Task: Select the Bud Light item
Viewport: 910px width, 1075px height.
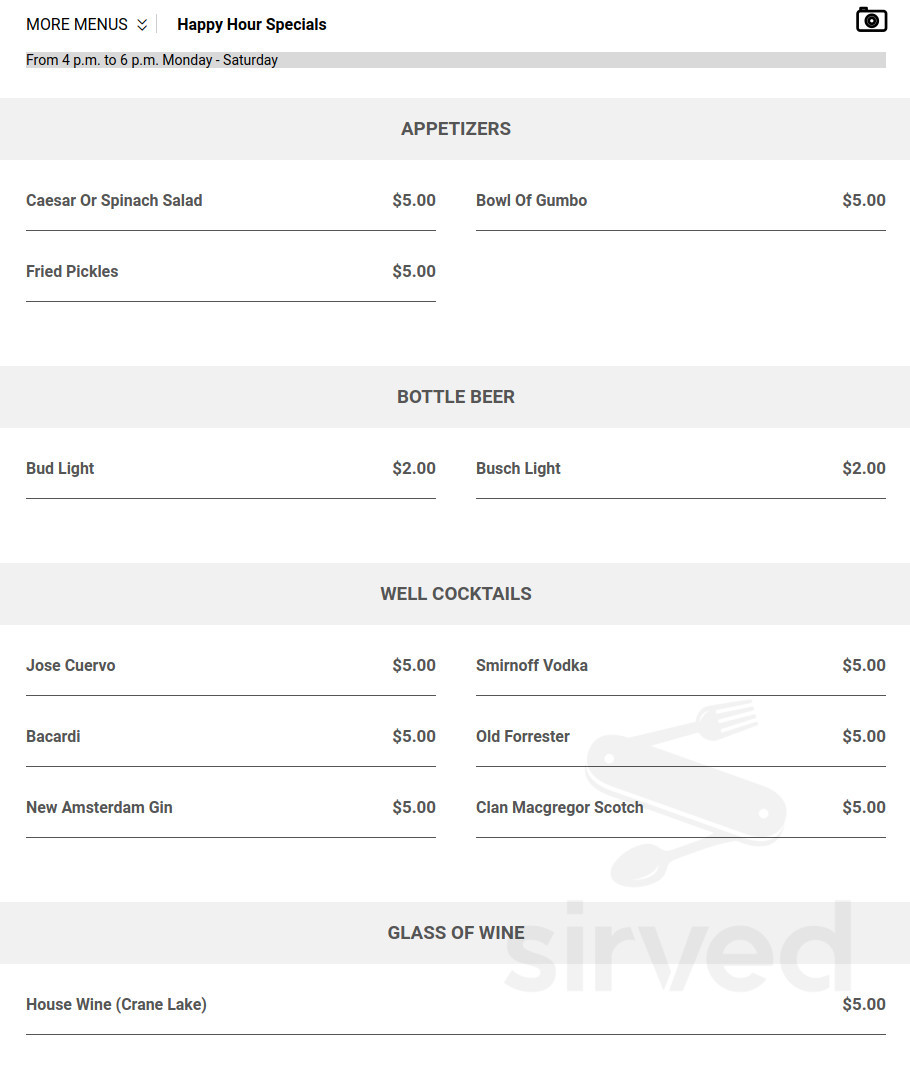Action: (x=230, y=469)
